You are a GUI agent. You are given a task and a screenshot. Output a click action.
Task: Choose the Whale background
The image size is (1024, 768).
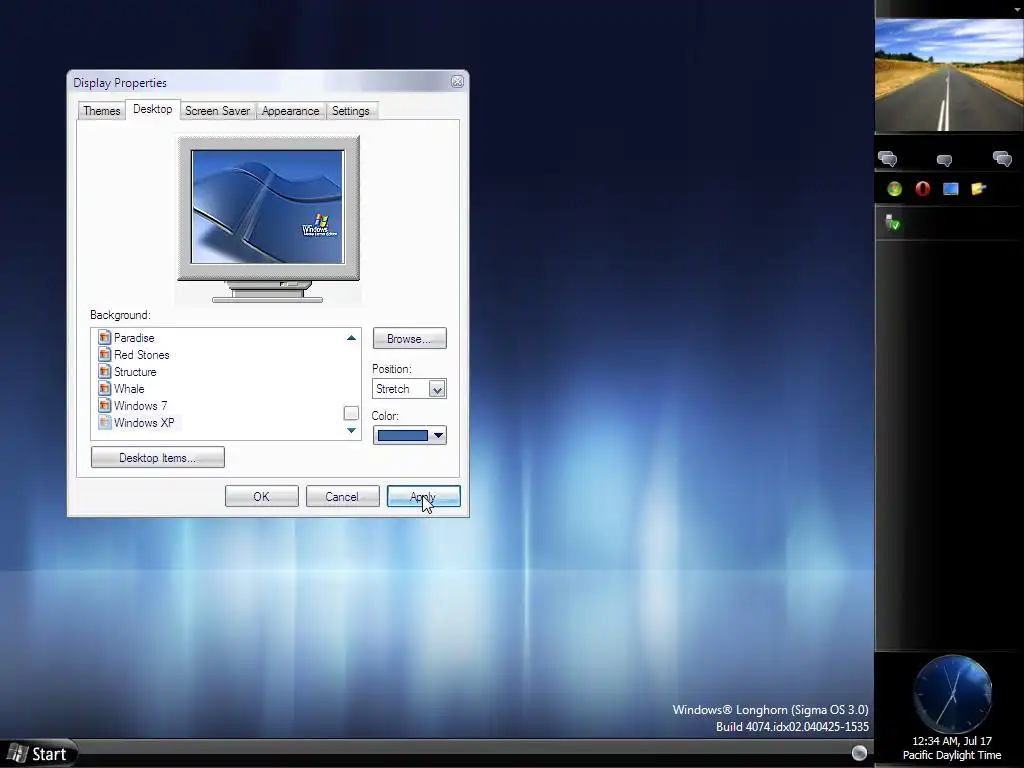point(129,389)
